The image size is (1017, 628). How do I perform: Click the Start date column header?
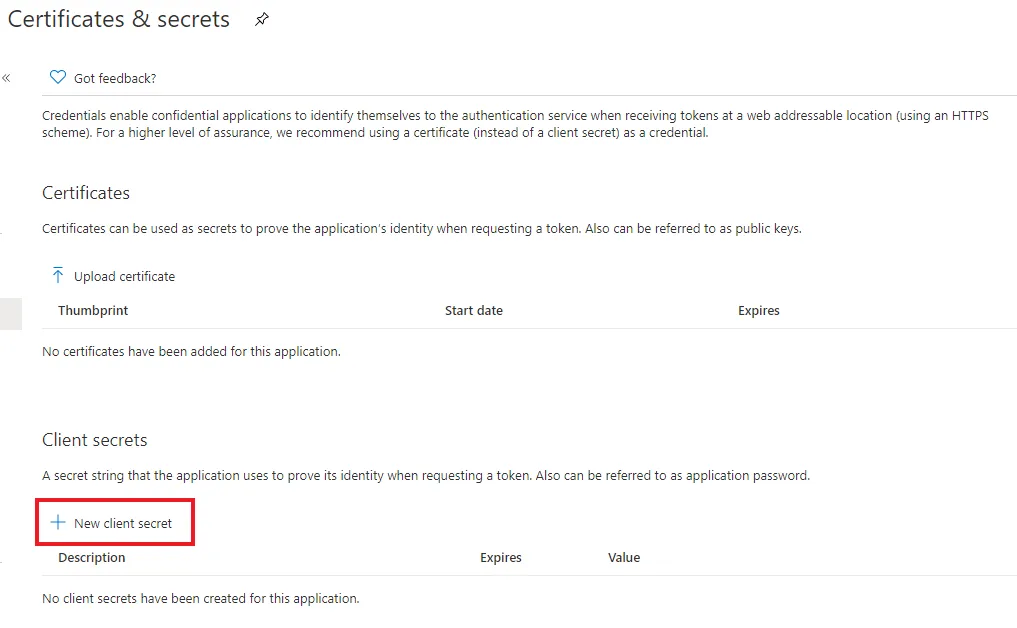(473, 311)
